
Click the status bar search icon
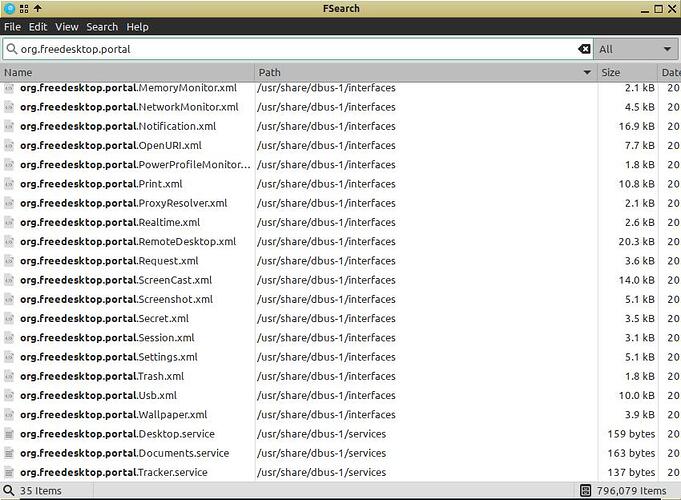[x=9, y=490]
